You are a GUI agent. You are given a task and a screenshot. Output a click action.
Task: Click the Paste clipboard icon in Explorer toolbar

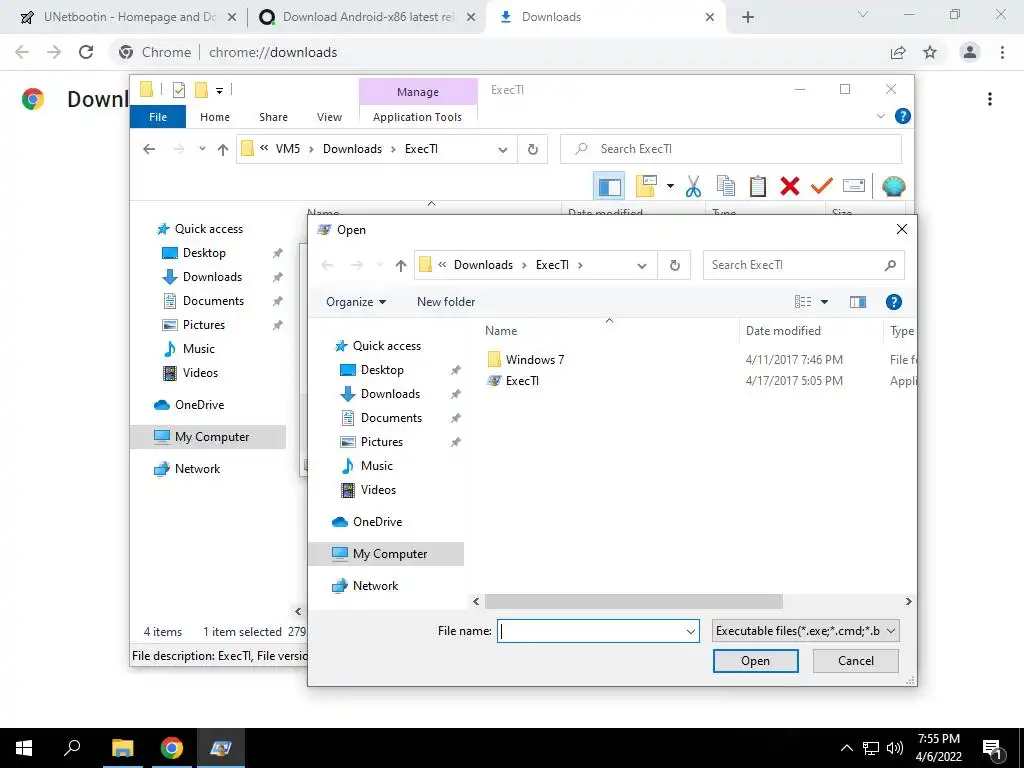(x=758, y=186)
